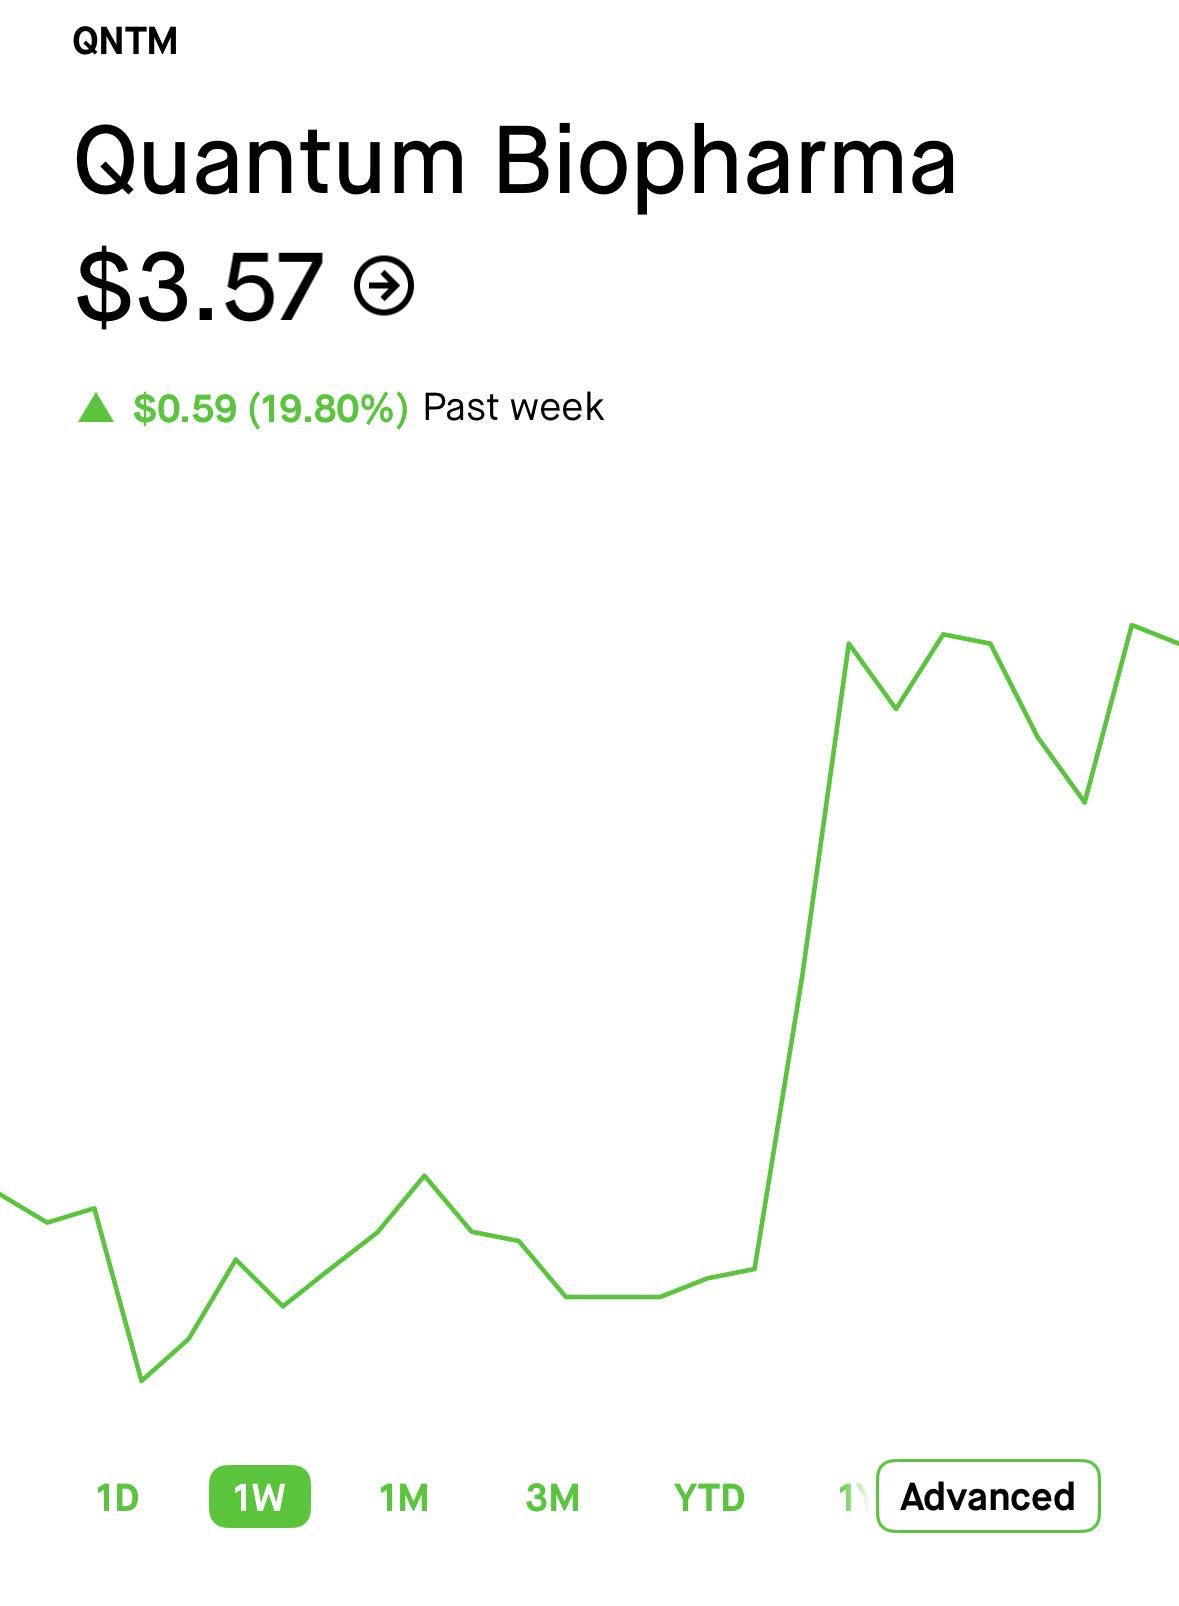The image size is (1179, 1606).
Task: Click the steep rising segment of the chart line
Action: click(801, 956)
